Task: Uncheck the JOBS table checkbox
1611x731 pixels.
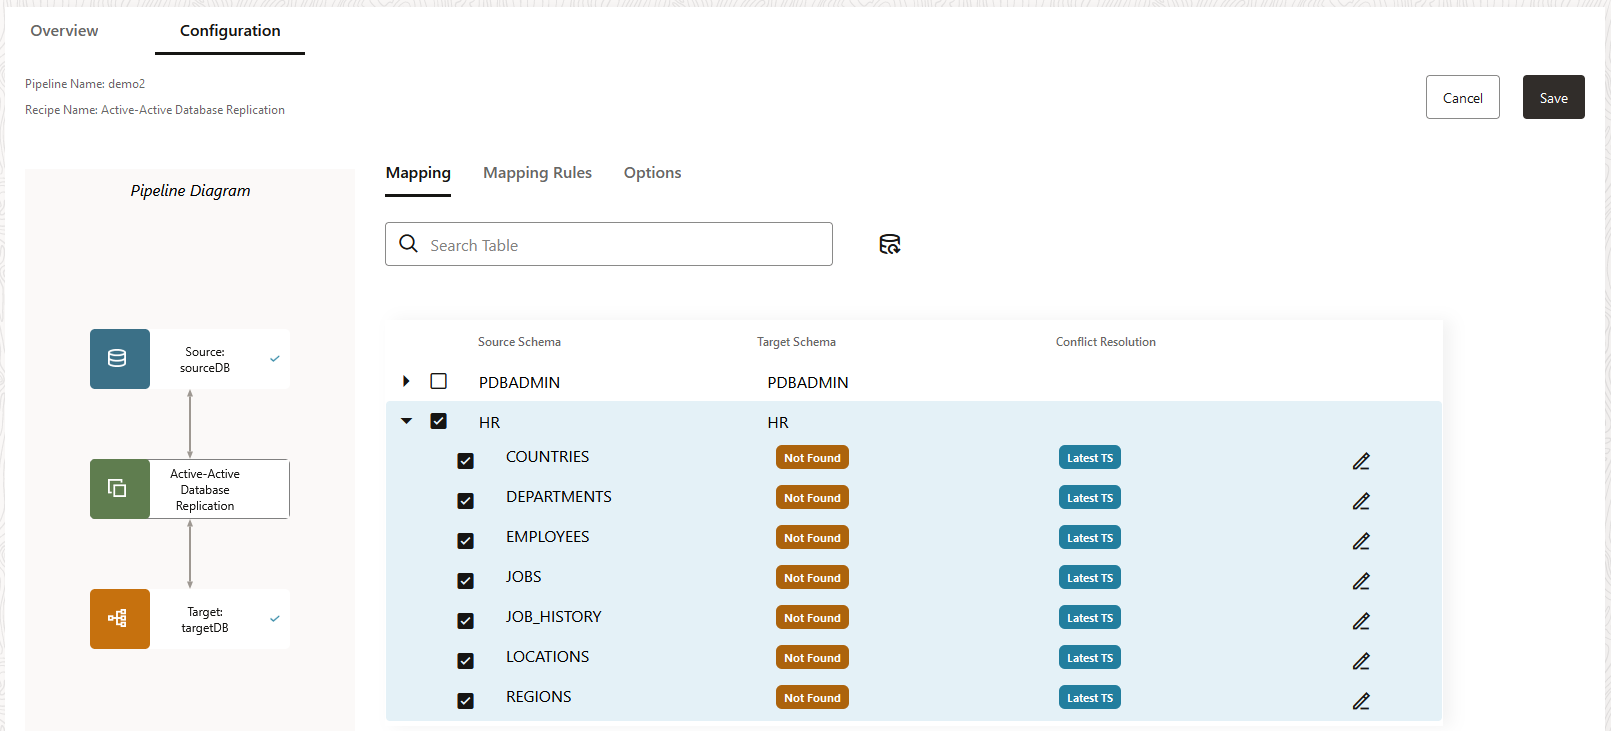Action: [465, 581]
